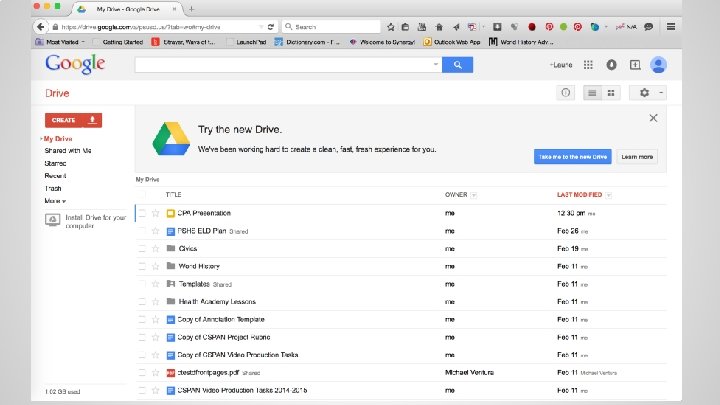720x405 pixels.
Task: Open the Google apps grid
Action: pos(589,65)
